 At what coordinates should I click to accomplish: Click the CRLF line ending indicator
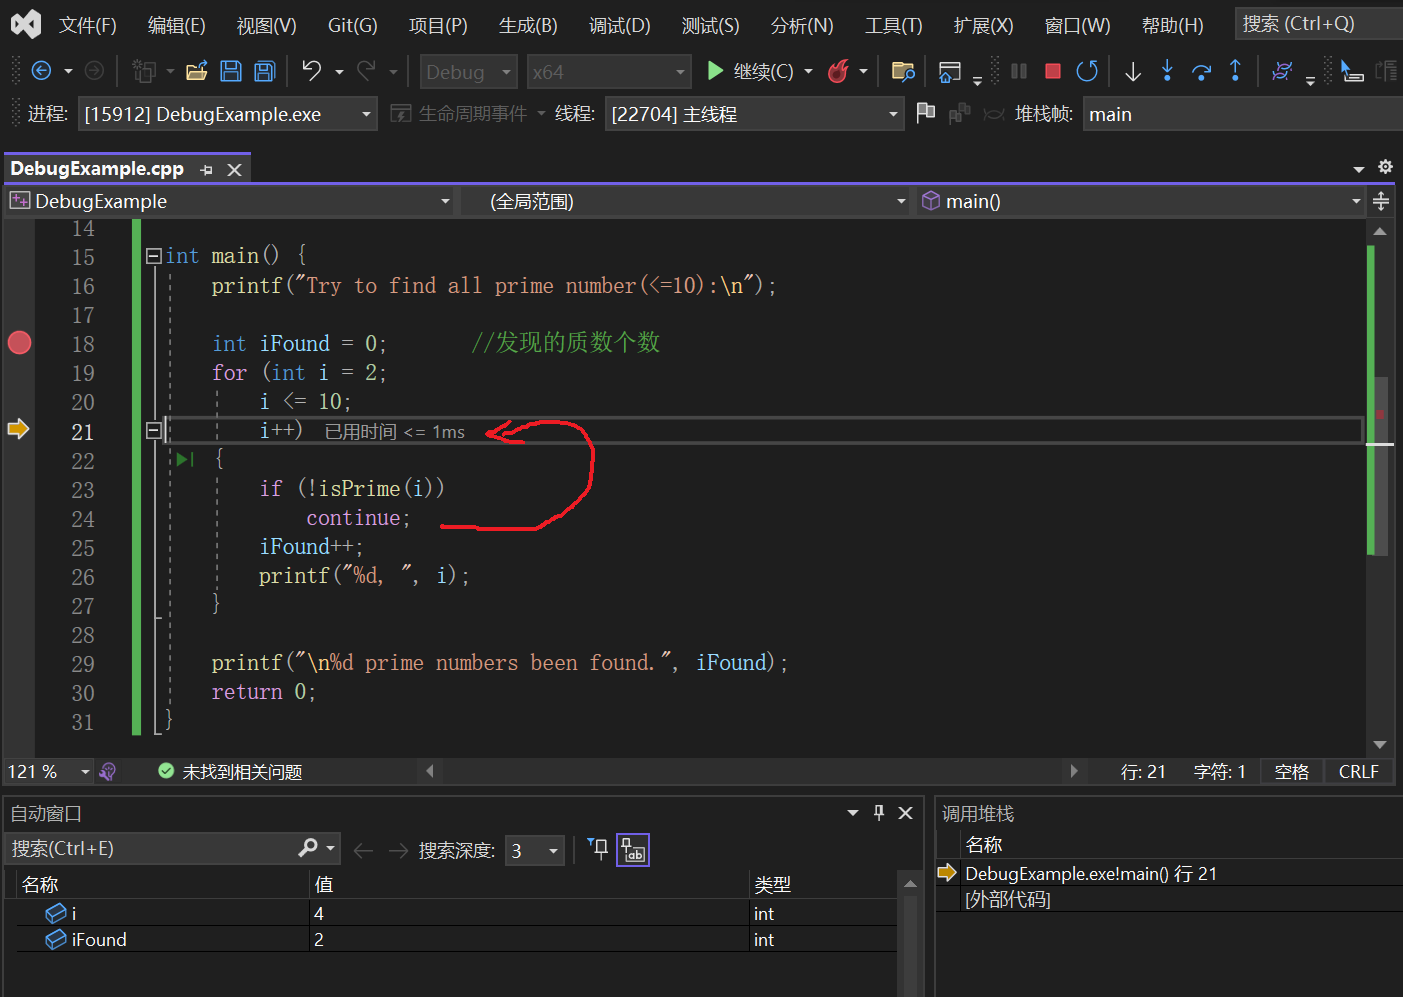[1358, 771]
